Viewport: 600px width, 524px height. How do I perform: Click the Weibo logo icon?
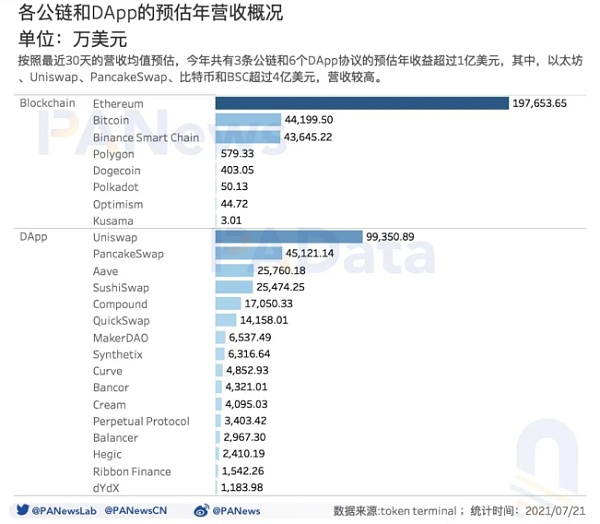[x=202, y=510]
